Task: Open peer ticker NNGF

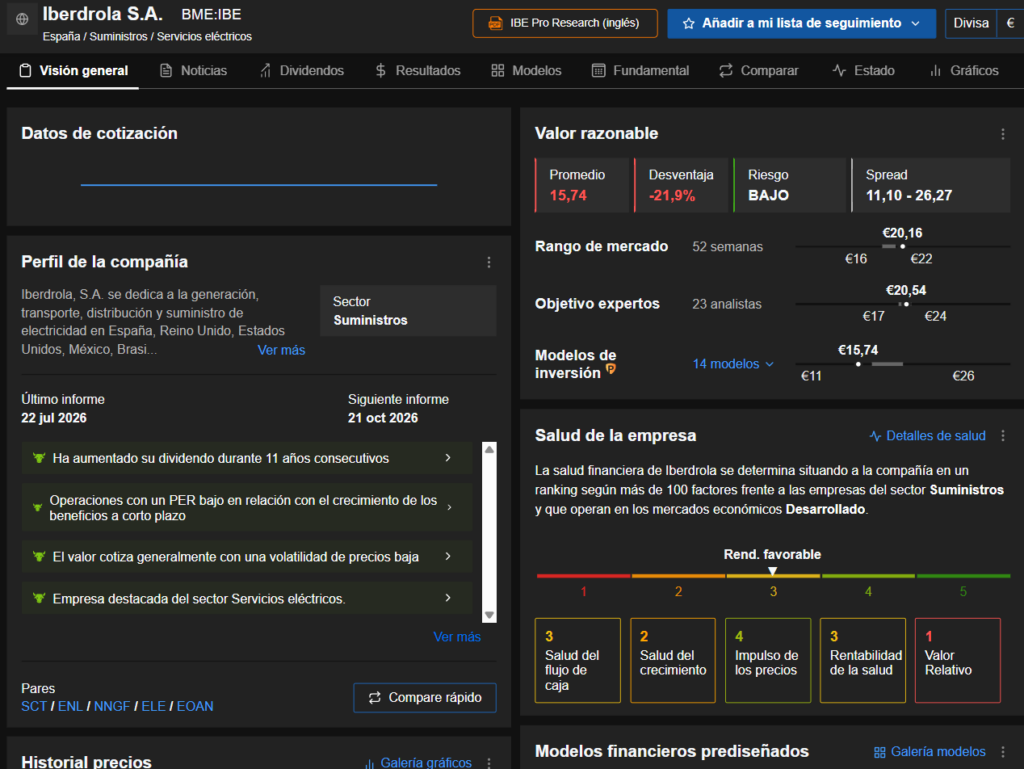Action: tap(112, 706)
